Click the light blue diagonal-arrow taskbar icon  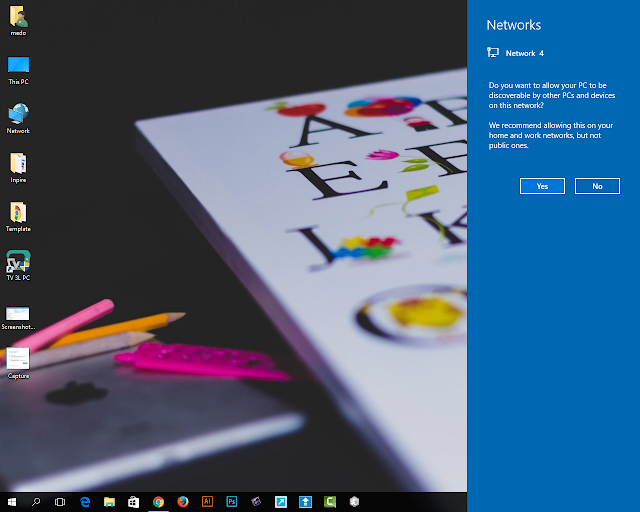(281, 502)
